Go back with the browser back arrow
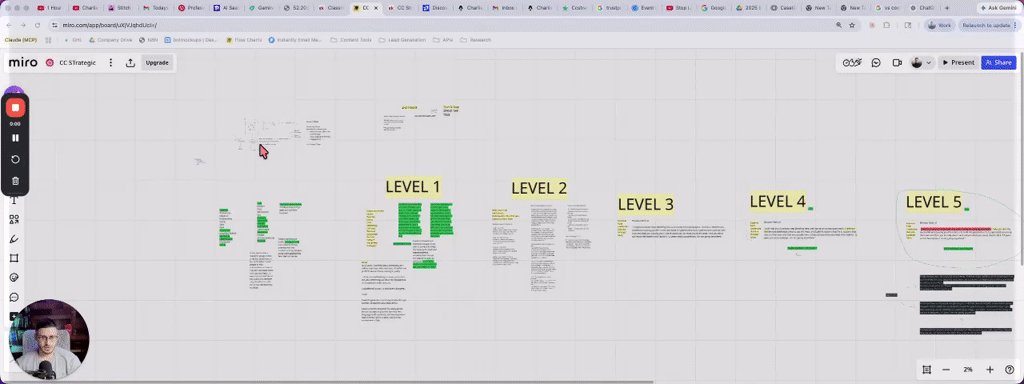 point(8,25)
